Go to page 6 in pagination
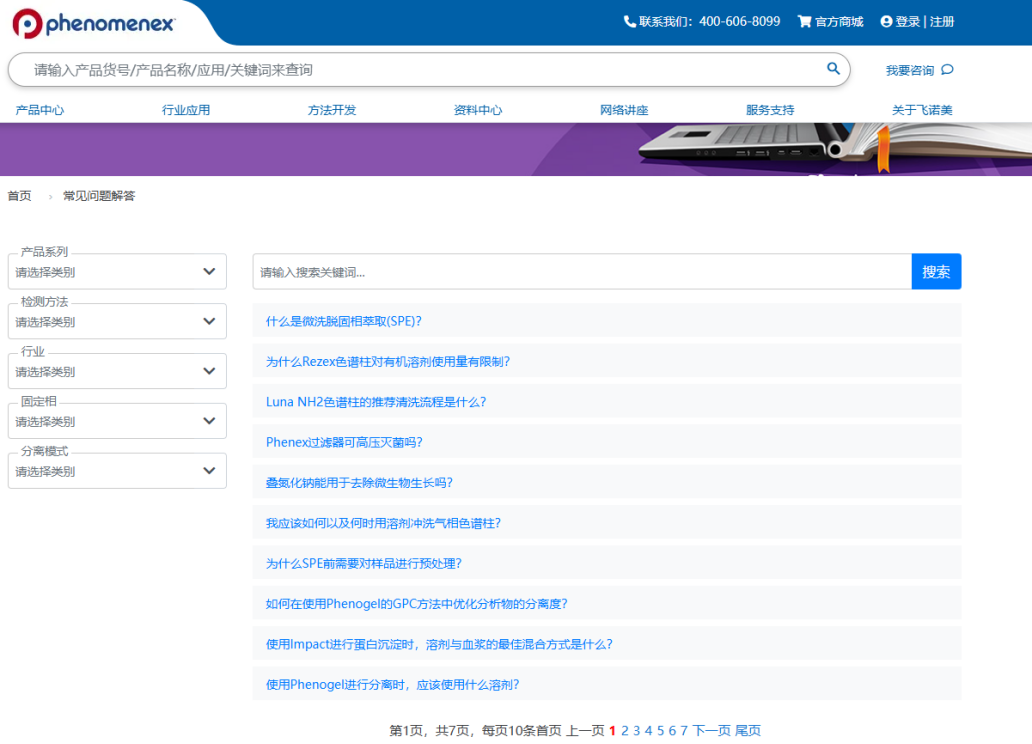 click(672, 730)
